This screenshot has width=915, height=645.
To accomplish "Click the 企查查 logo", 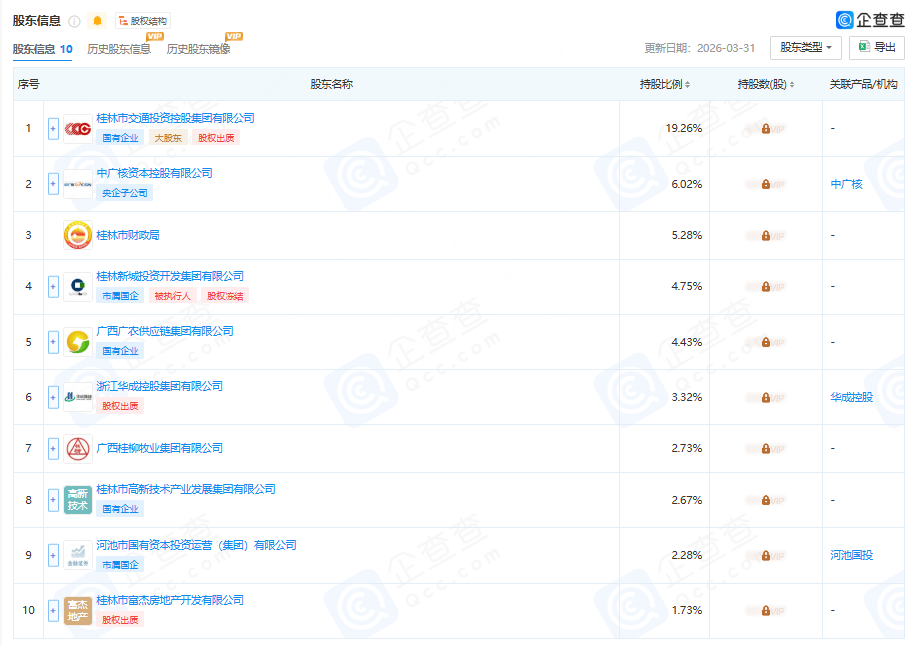I will click(x=869, y=20).
